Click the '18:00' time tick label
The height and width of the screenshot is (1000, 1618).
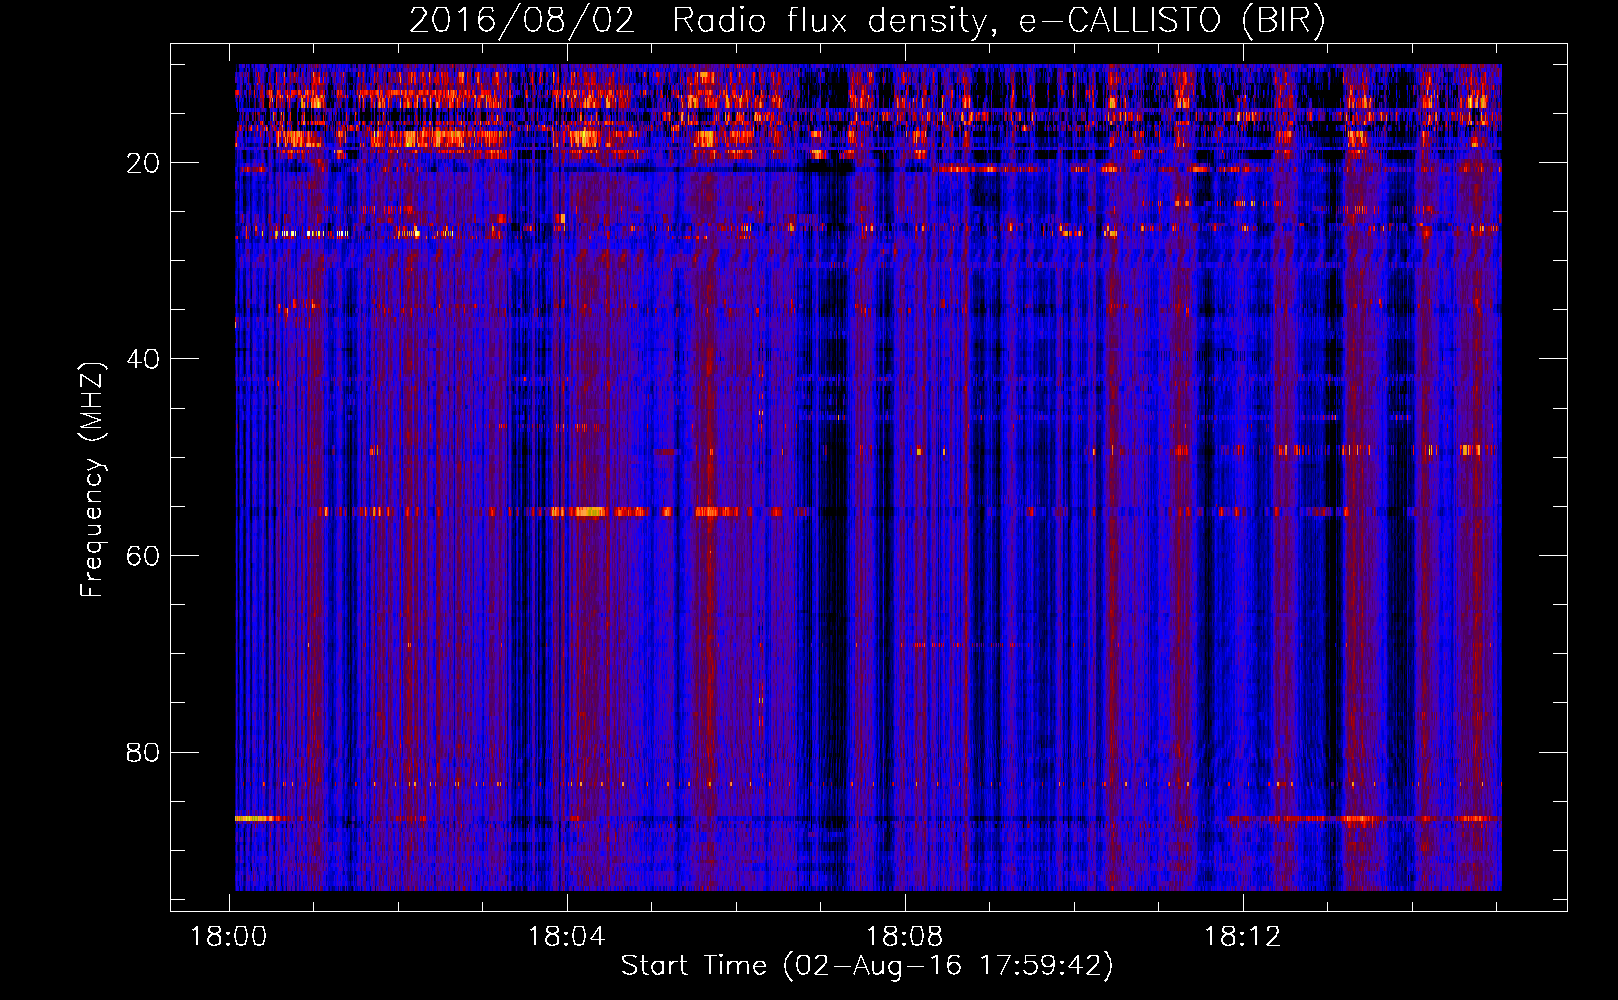(229, 937)
